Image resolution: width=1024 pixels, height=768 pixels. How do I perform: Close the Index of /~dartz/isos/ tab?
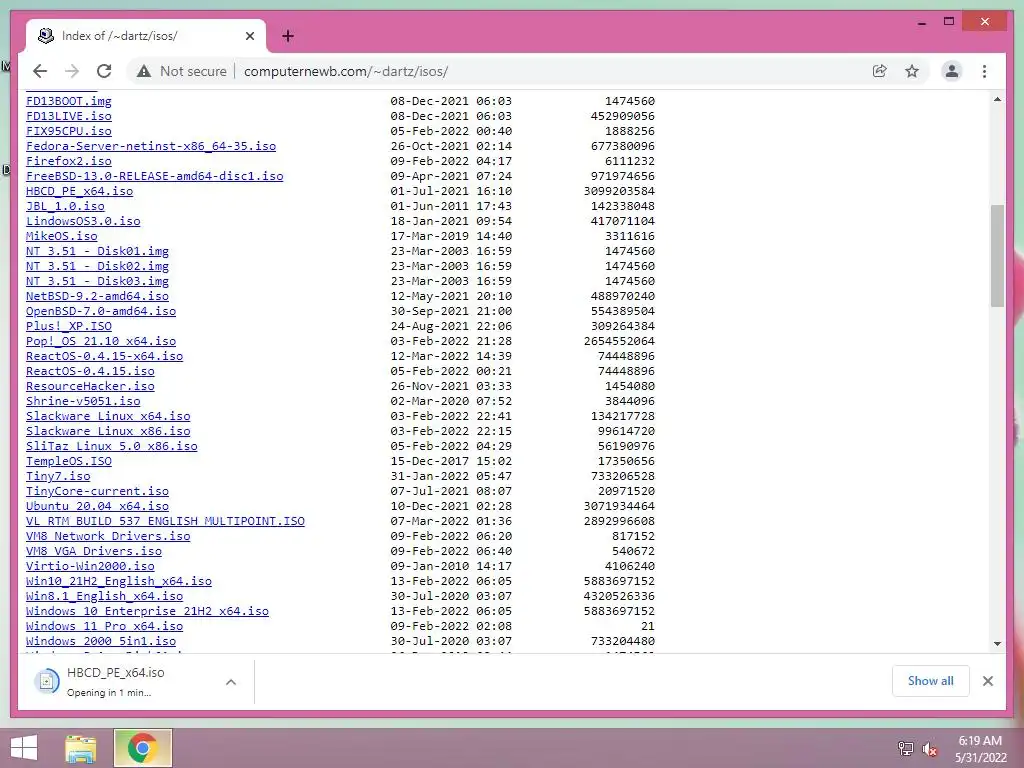(249, 36)
